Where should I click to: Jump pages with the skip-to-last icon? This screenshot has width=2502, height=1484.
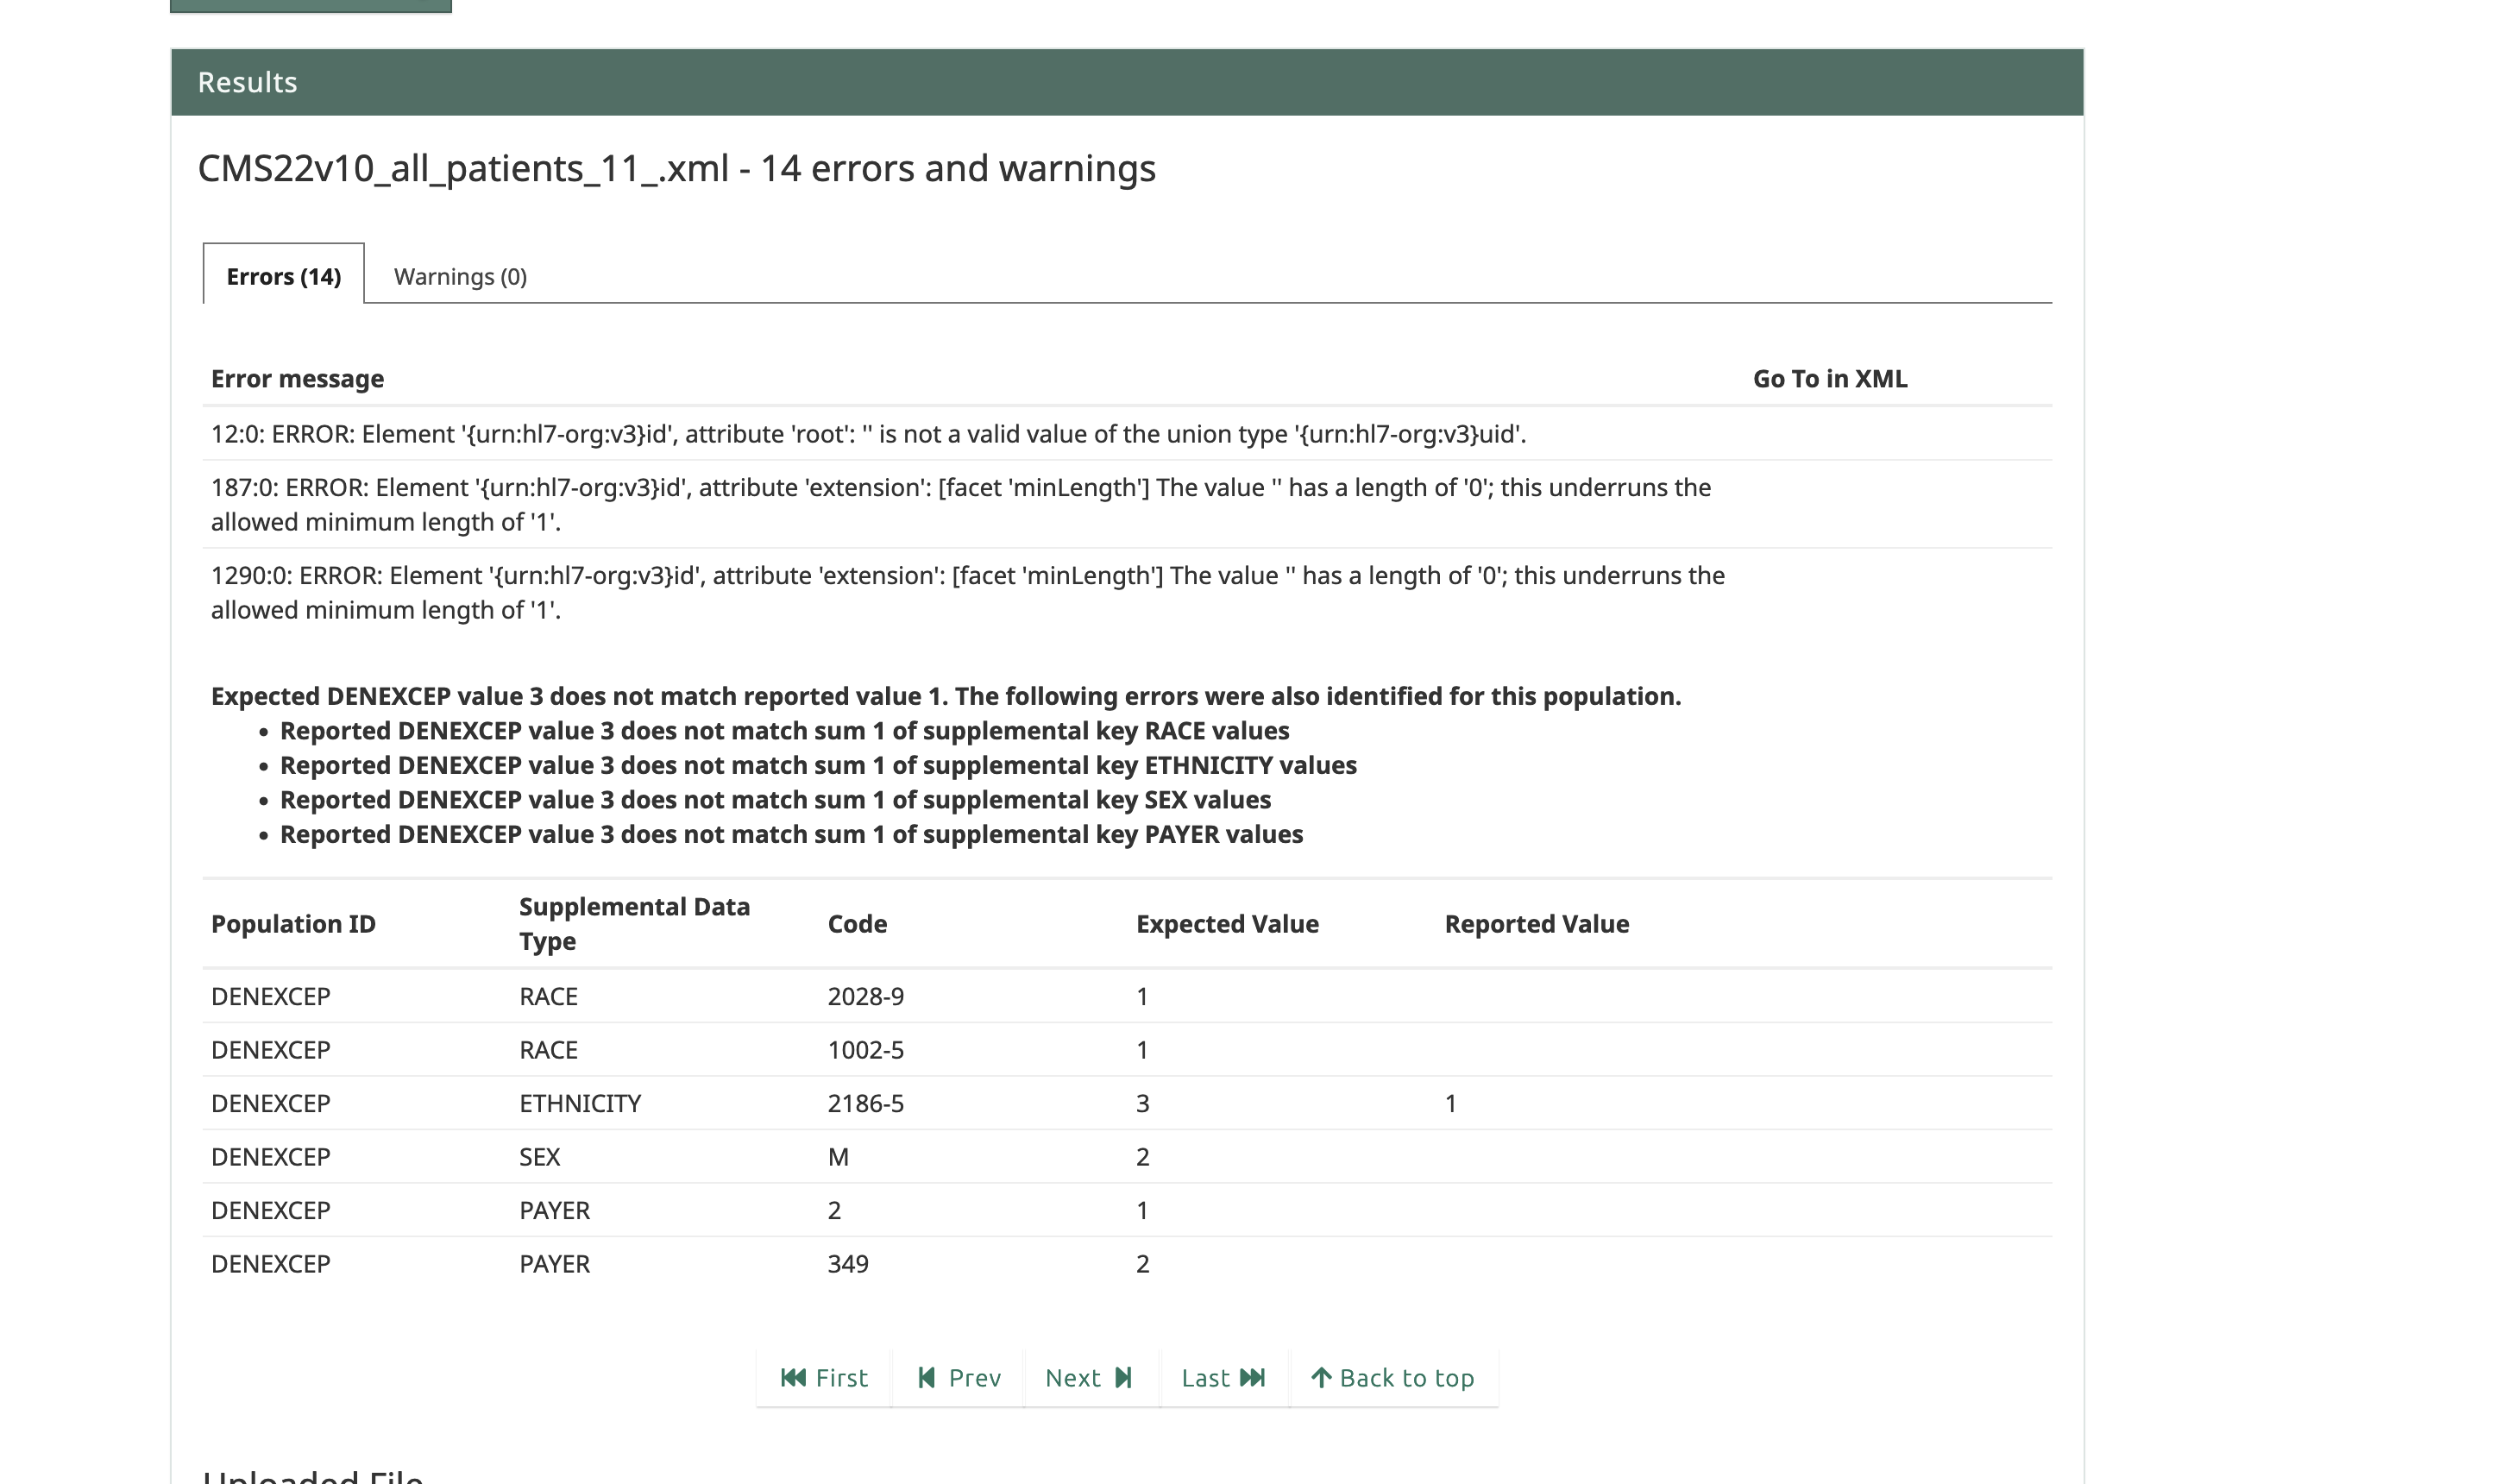pyautogui.click(x=1253, y=1377)
